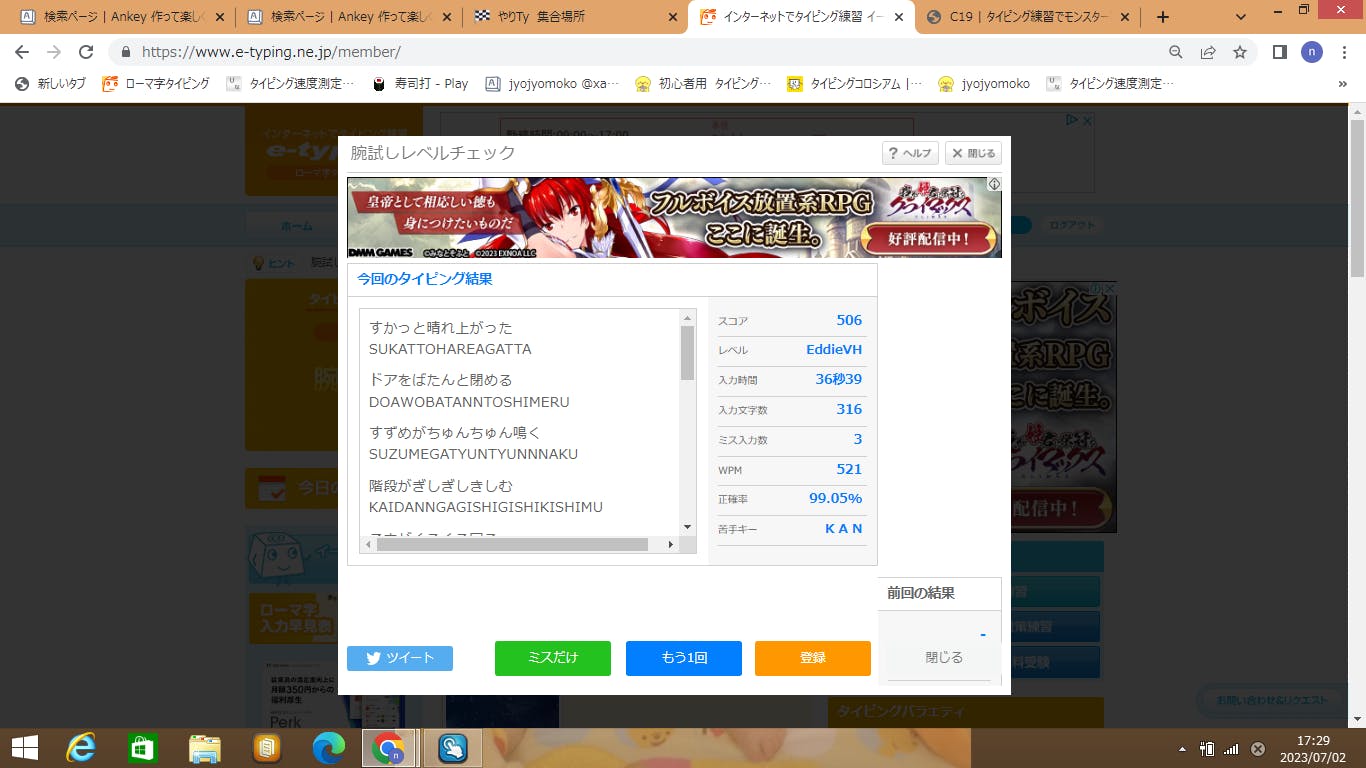Show hidden system tray icons arrow
This screenshot has height=768, width=1366.
click(1183, 748)
